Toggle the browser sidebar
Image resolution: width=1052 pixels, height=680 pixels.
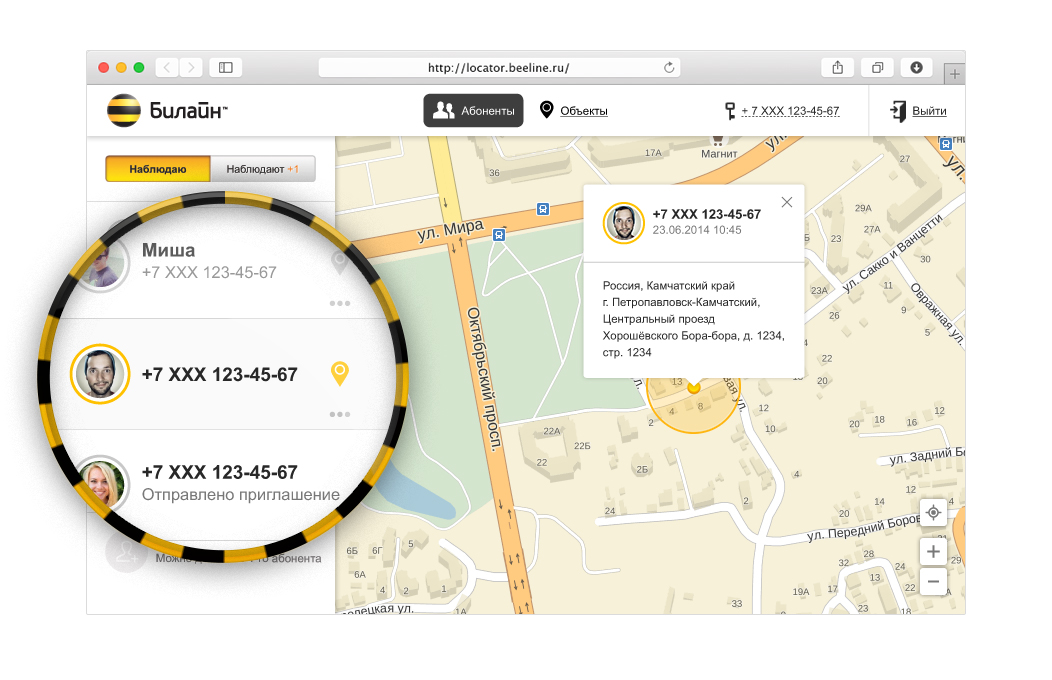click(226, 68)
